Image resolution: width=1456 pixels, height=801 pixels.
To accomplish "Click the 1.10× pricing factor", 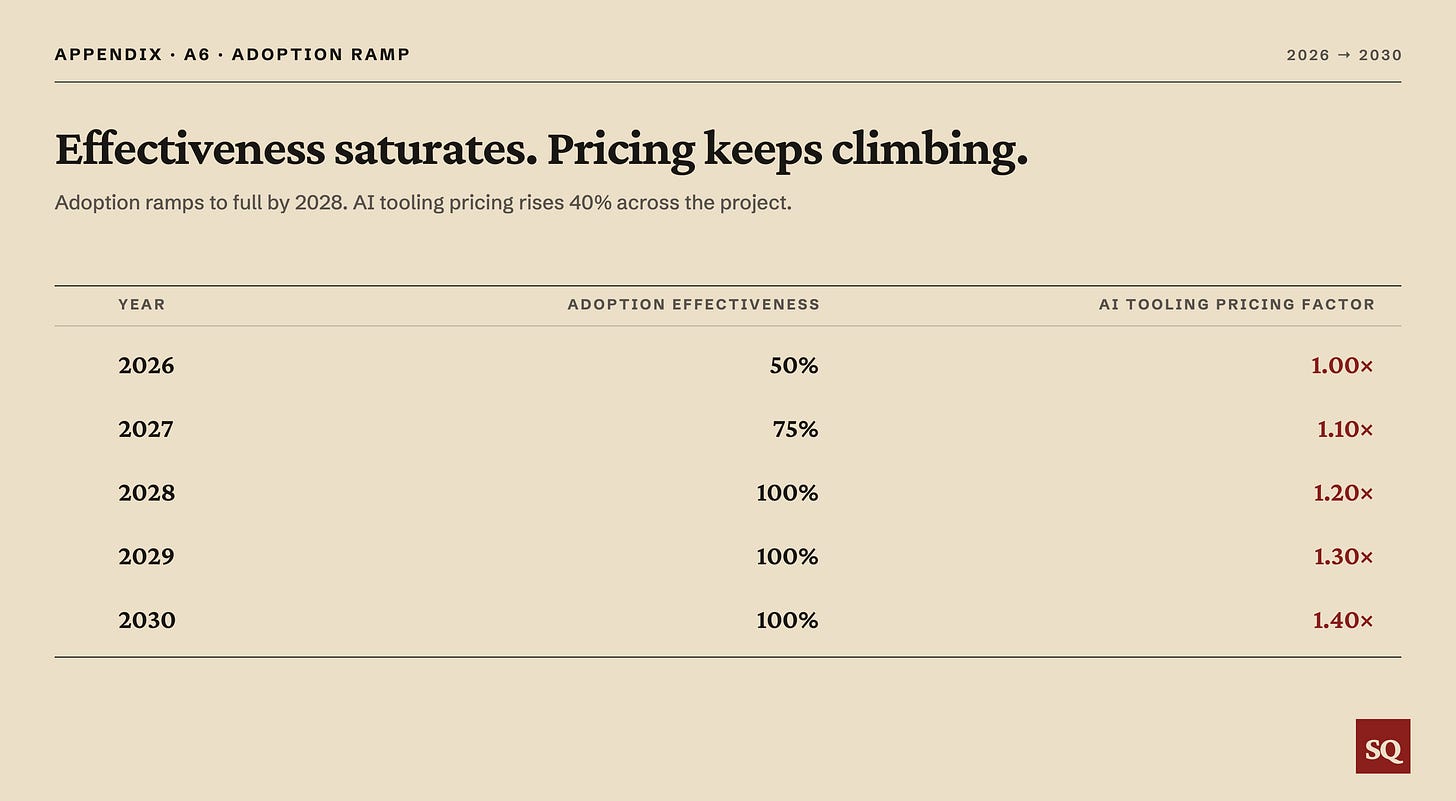I will click(x=1345, y=430).
